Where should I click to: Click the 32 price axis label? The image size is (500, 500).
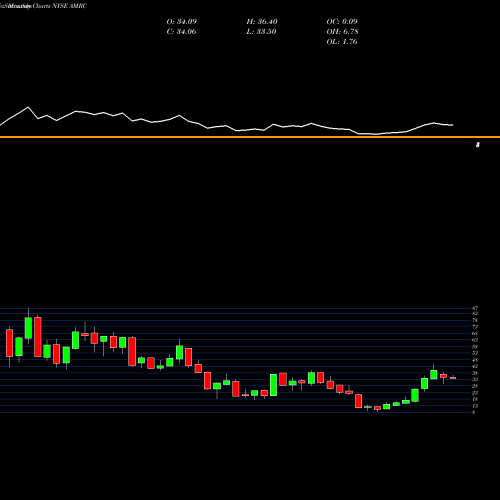(475, 379)
